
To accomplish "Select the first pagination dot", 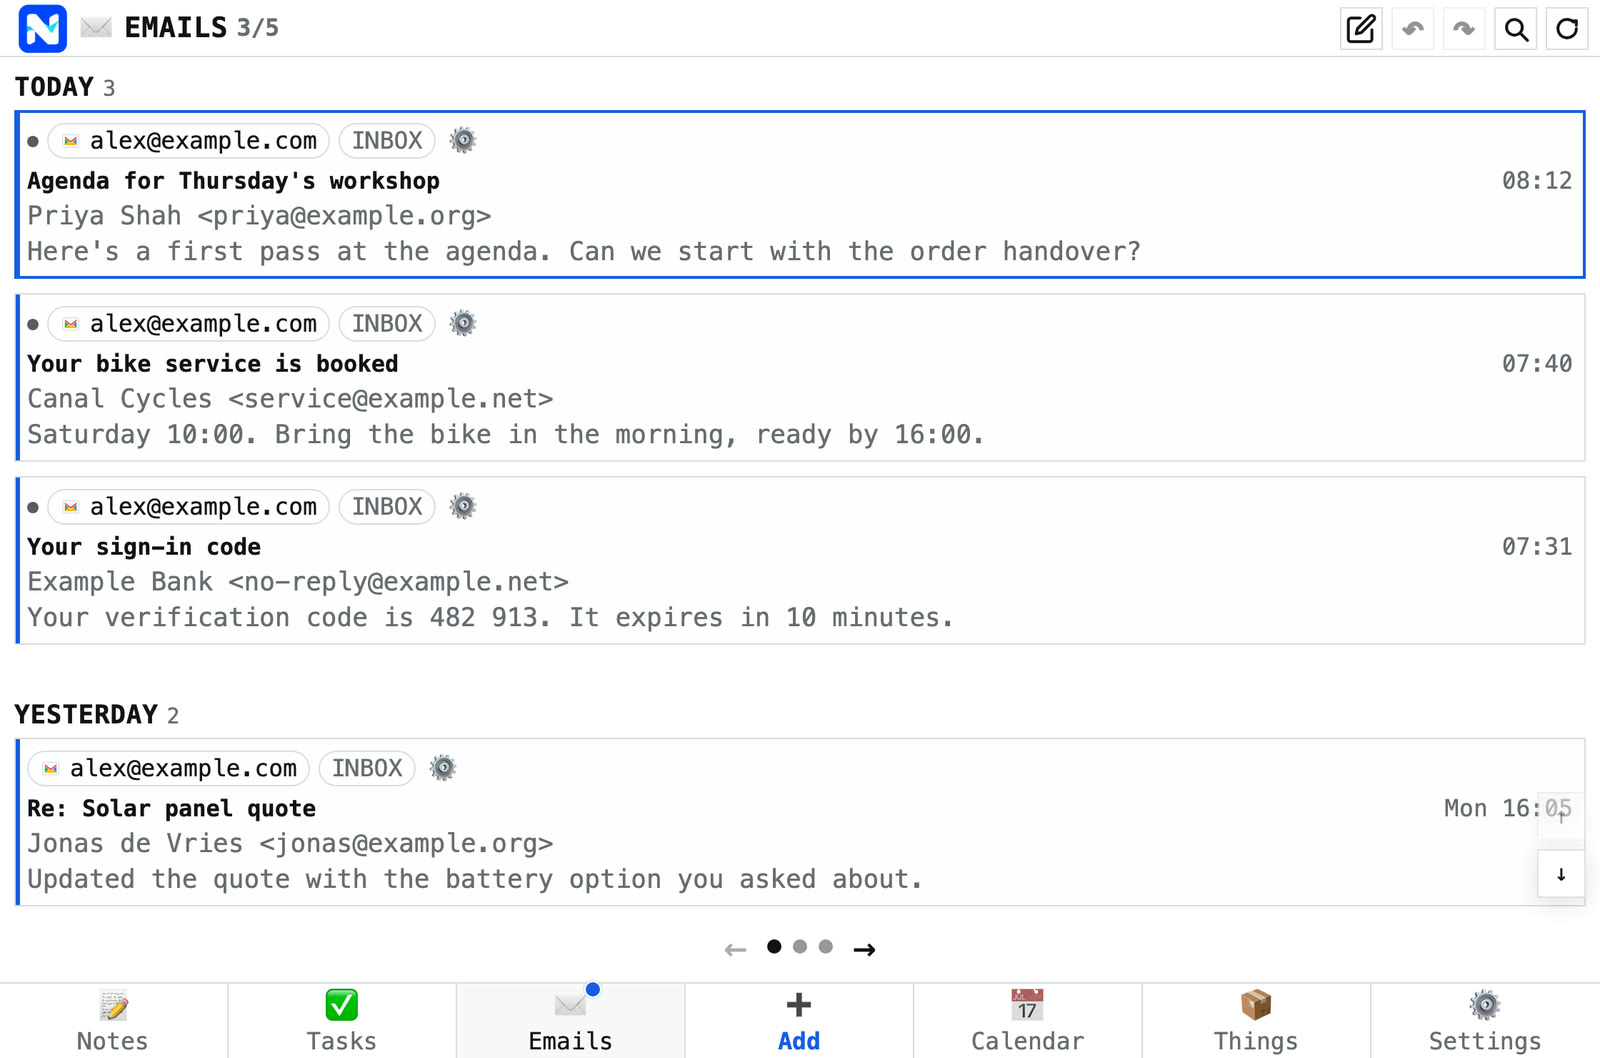I will [774, 946].
